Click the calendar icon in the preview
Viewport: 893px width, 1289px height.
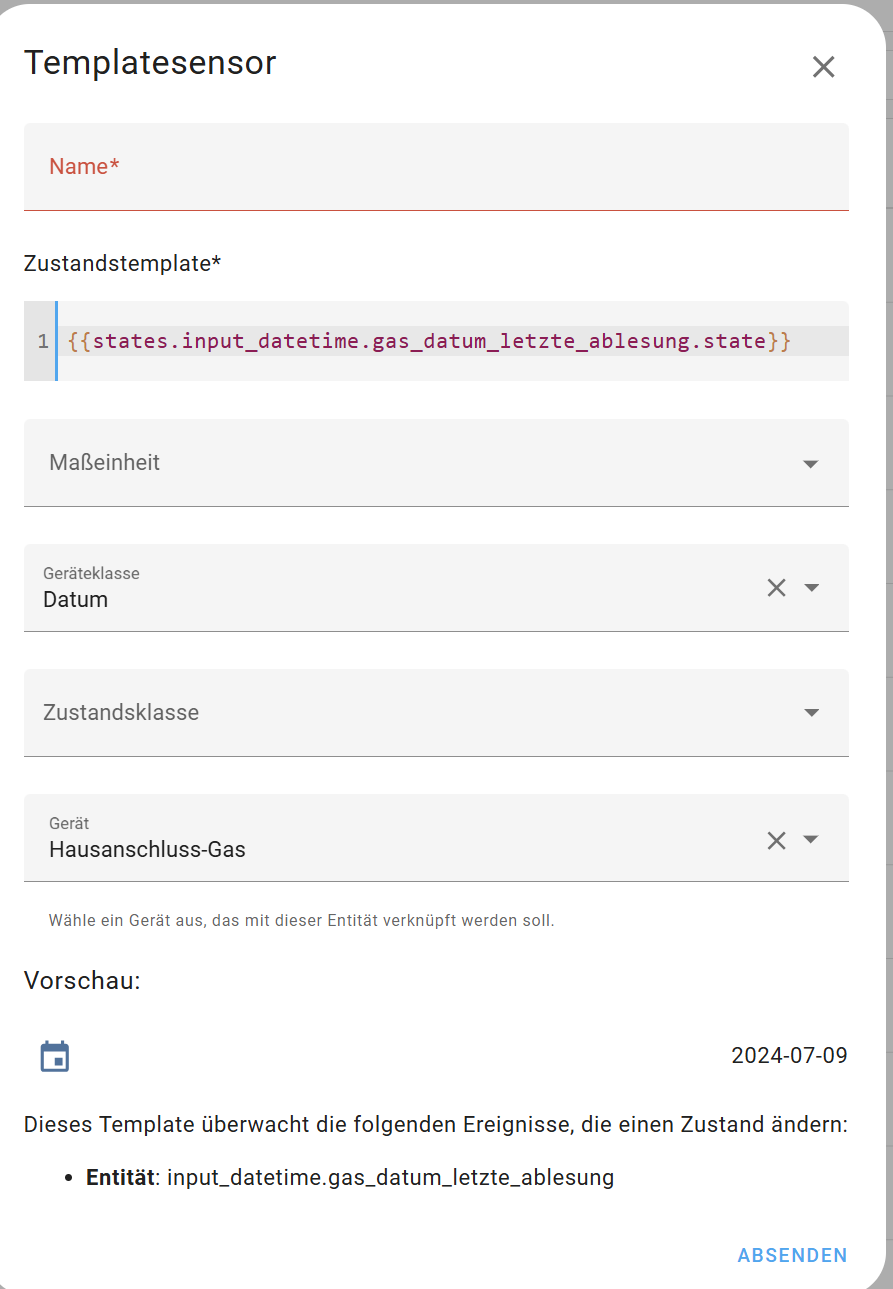[55, 1056]
